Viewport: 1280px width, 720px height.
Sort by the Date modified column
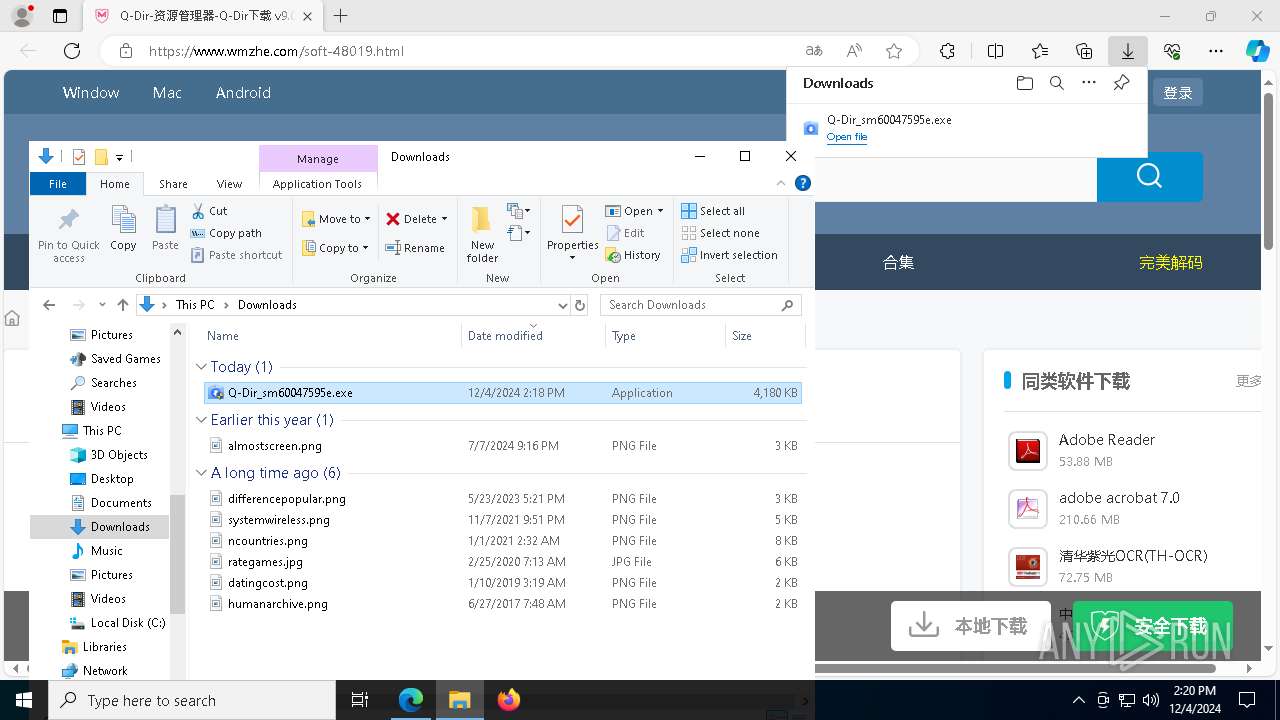tap(532, 336)
